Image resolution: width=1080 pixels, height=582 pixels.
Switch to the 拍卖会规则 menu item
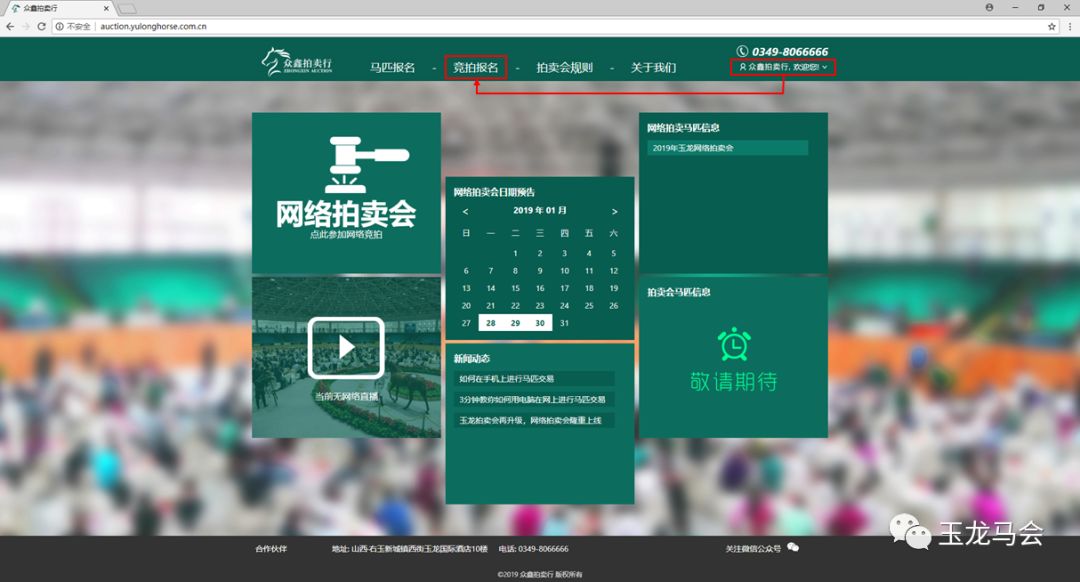click(567, 67)
